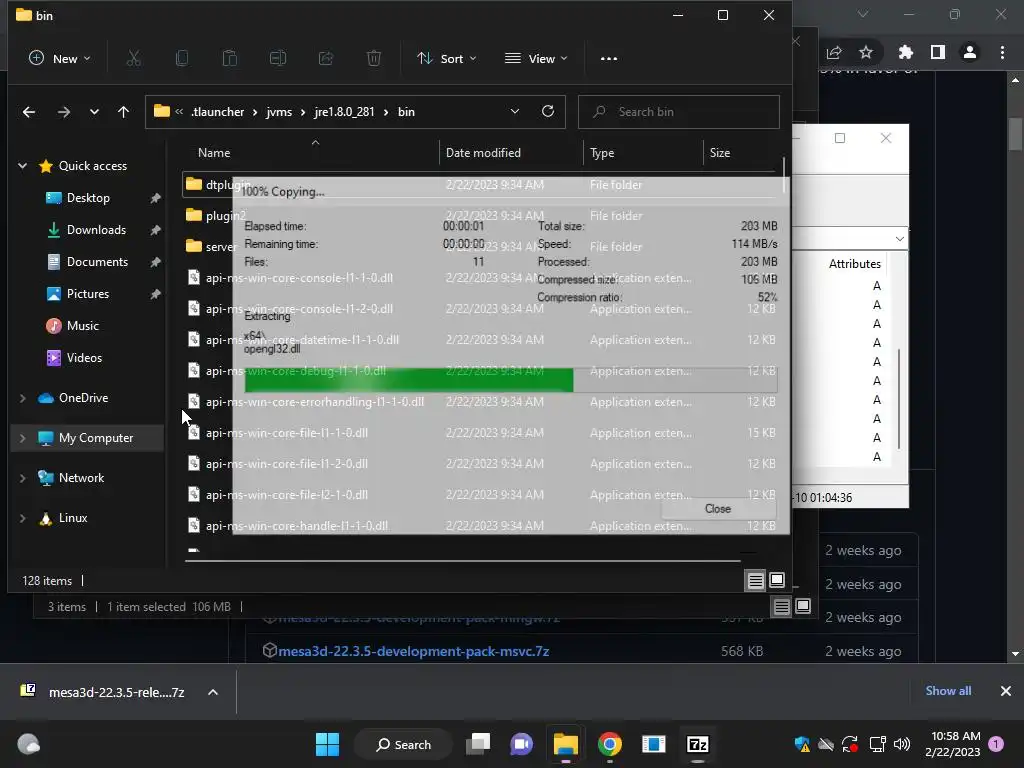The image size is (1024, 768).
Task: Open the recent locations chevron
Action: point(95,112)
